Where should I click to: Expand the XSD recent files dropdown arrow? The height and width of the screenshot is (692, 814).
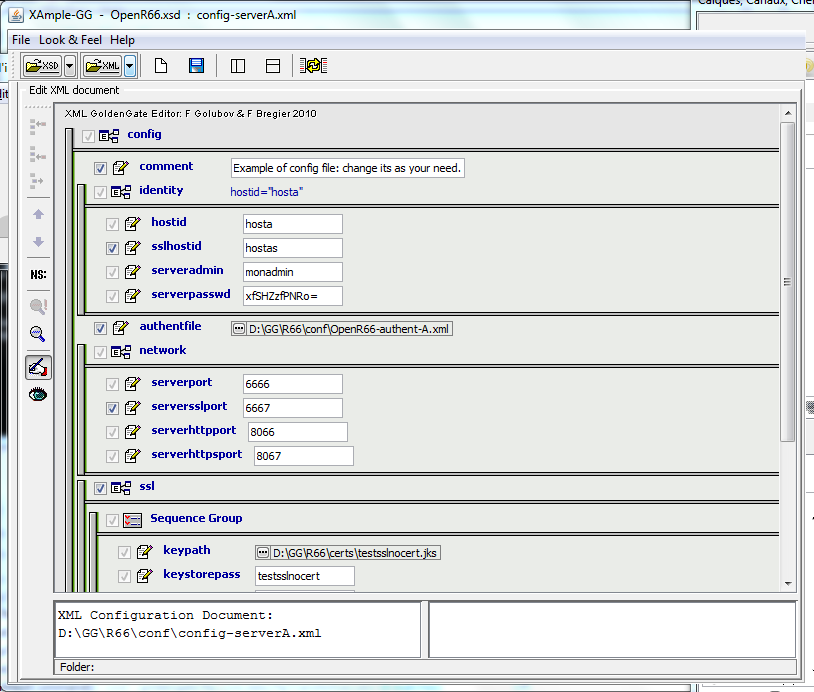(70, 66)
